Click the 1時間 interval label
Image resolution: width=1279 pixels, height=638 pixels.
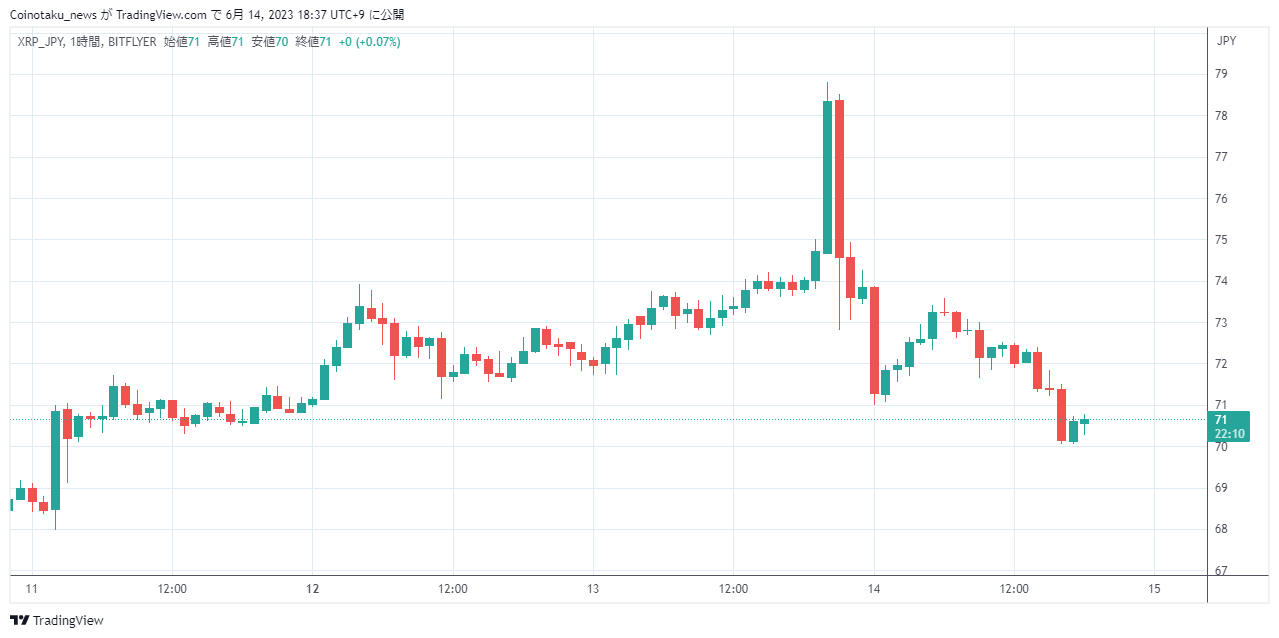point(86,42)
